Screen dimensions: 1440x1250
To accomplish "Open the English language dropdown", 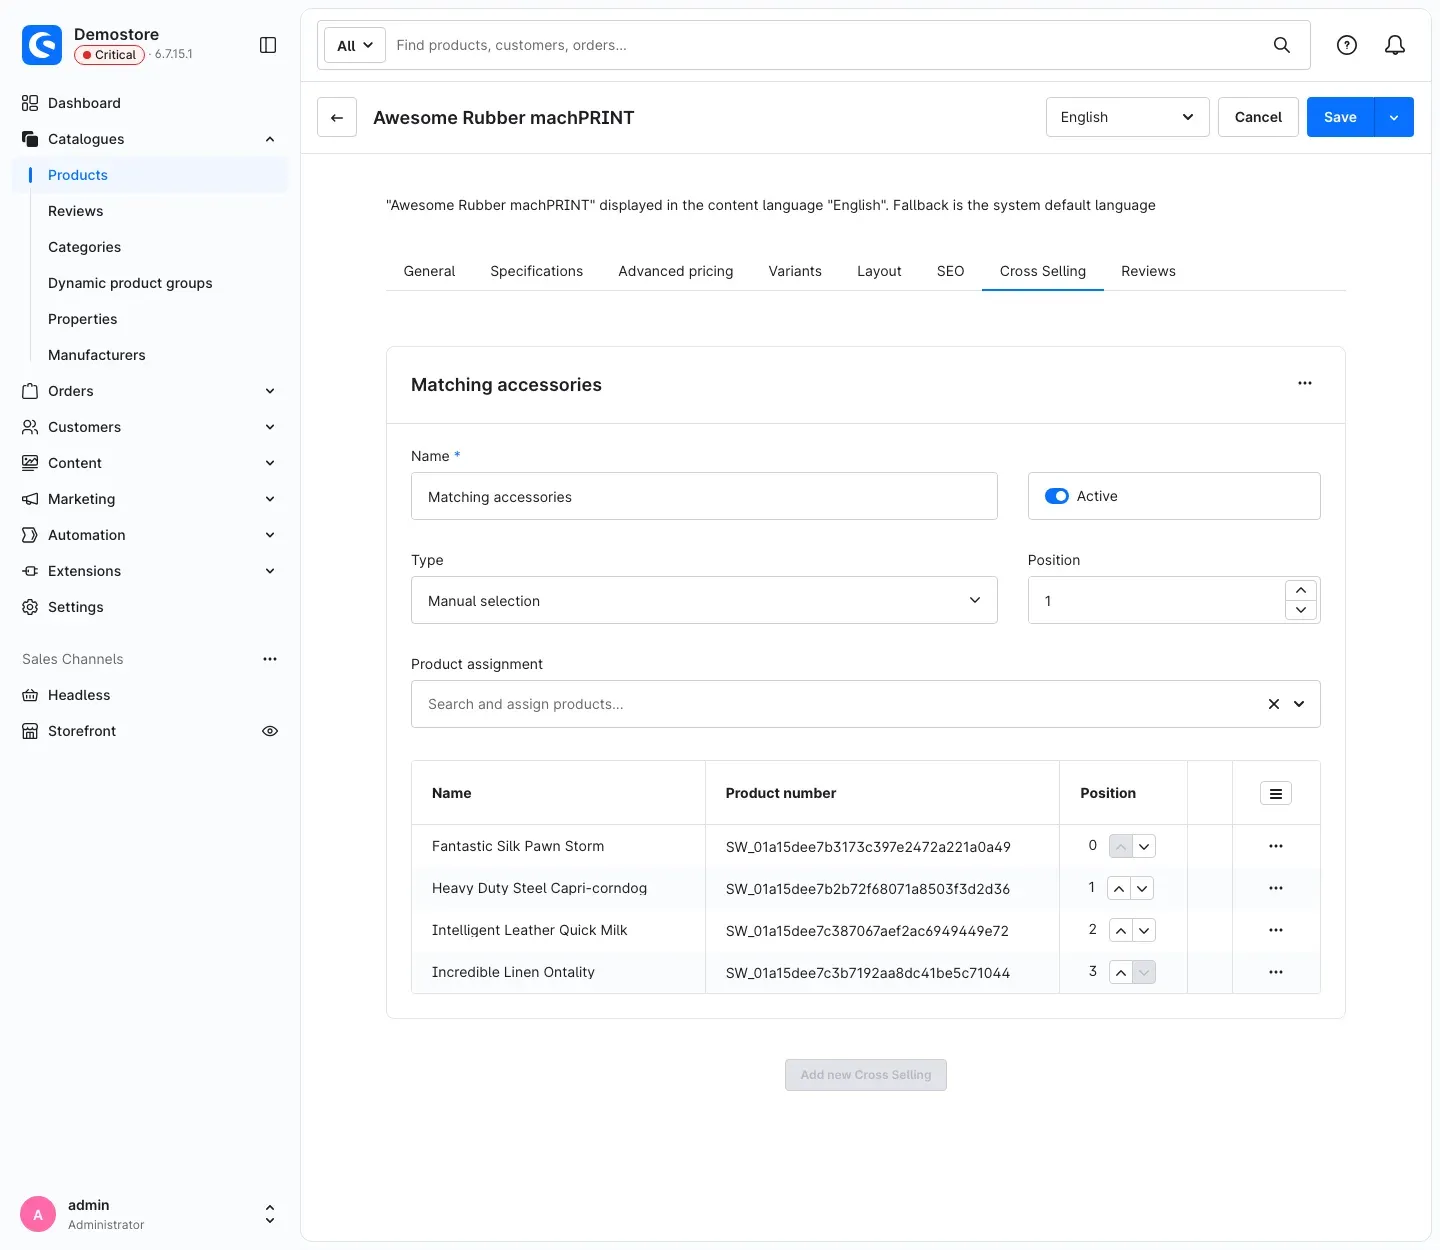I will click(x=1128, y=117).
